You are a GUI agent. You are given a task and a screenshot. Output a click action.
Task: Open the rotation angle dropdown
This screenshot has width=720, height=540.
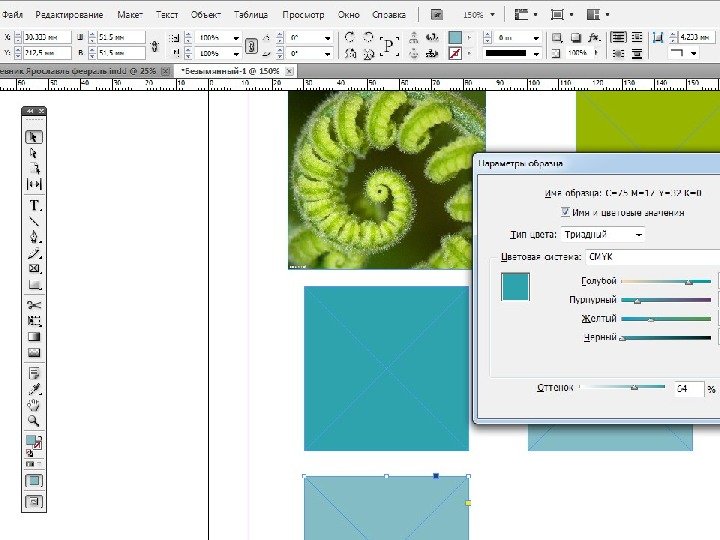coord(327,38)
